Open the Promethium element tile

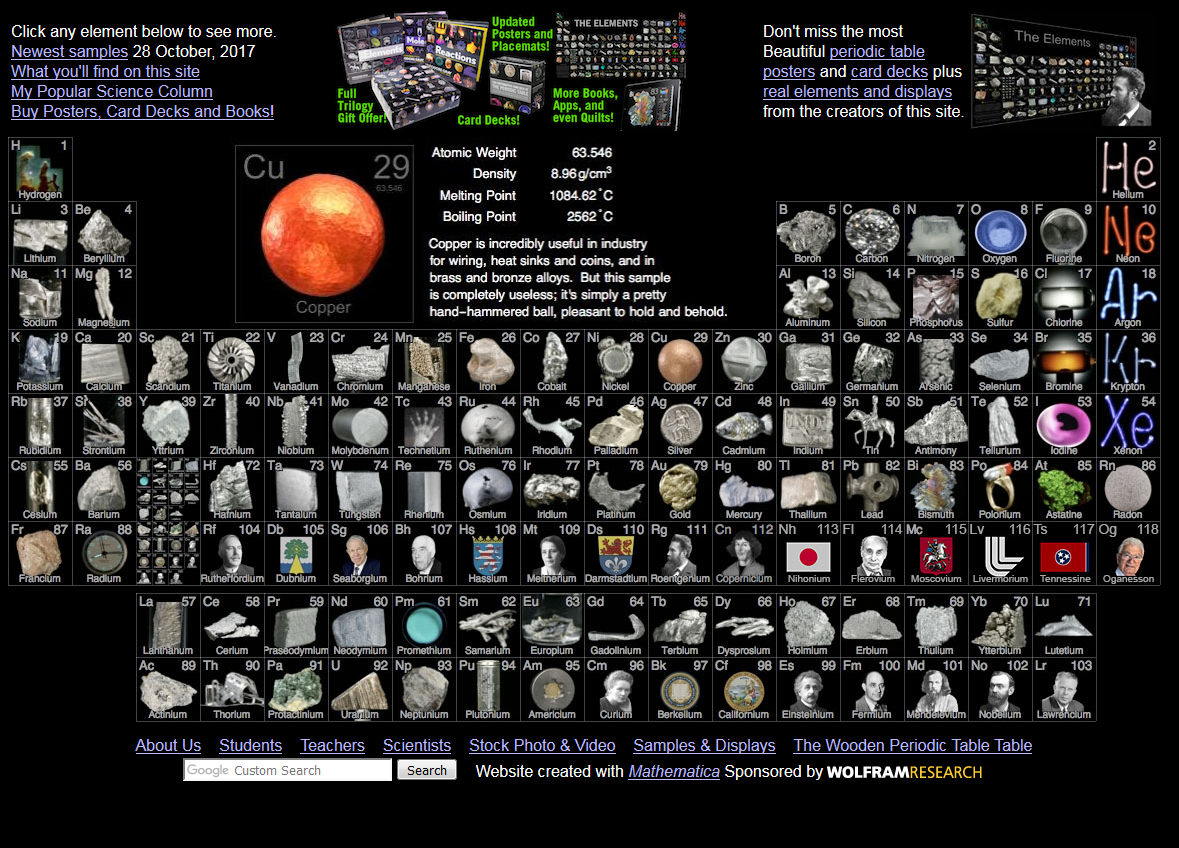[x=424, y=626]
